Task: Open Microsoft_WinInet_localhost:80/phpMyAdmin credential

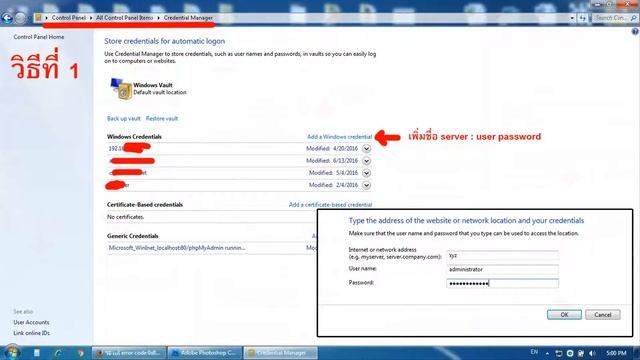Action: [177, 248]
